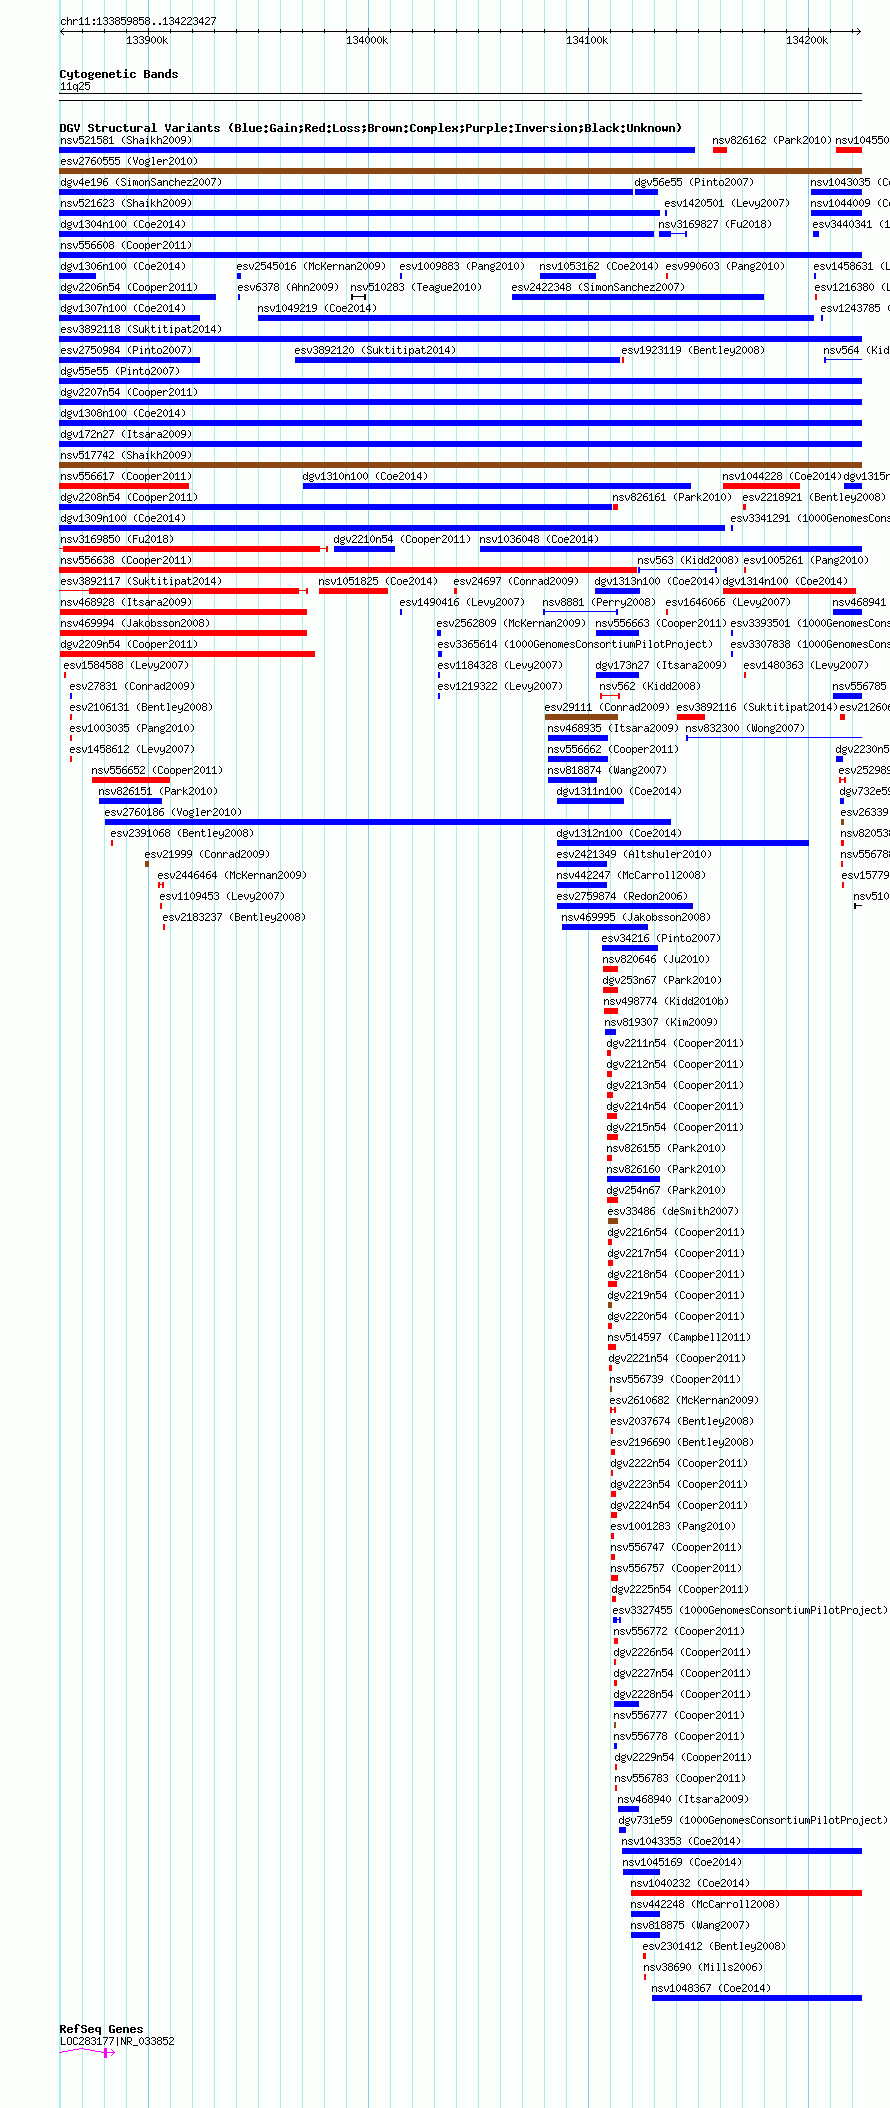Click nsv819307 (Kim2009) label

point(661,1022)
